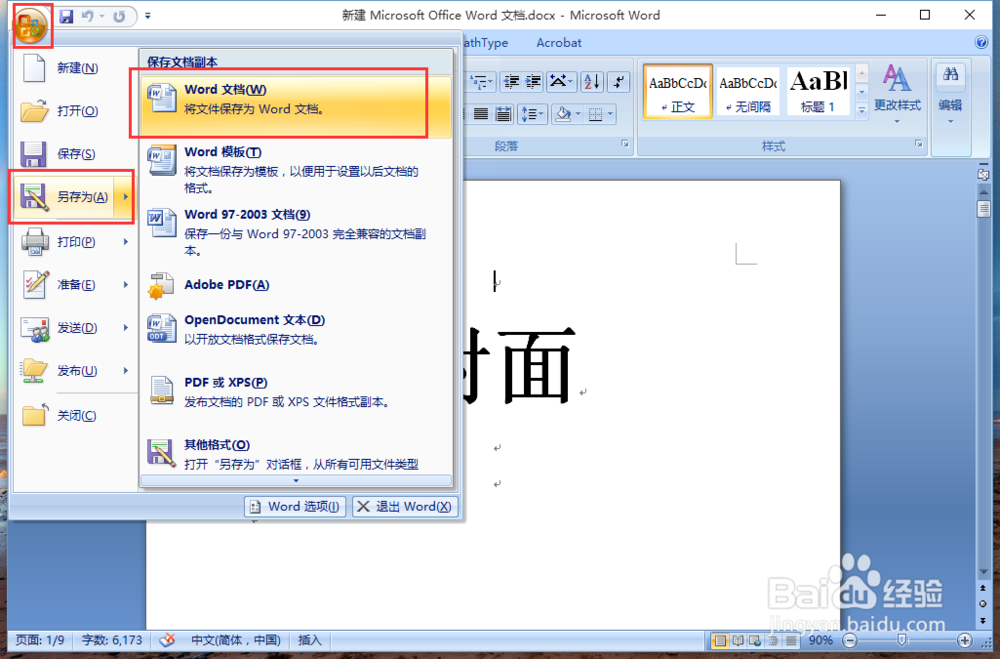Save as Adobe PDF(A)
Viewport: 1000px width, 659px height.
(x=296, y=285)
